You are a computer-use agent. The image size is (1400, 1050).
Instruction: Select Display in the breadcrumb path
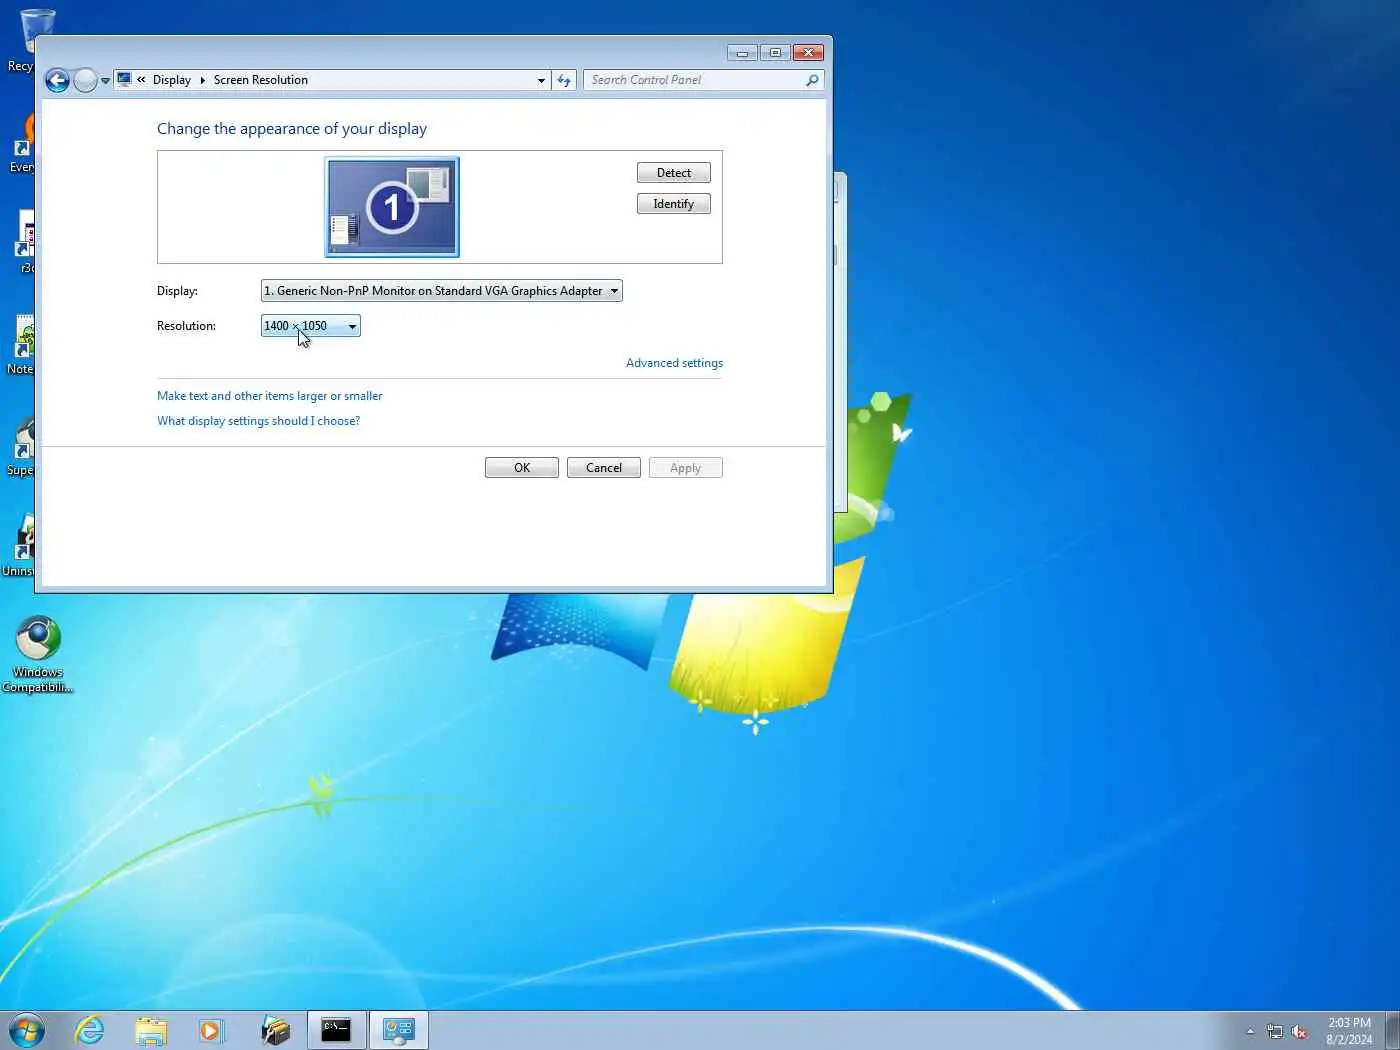(x=172, y=80)
